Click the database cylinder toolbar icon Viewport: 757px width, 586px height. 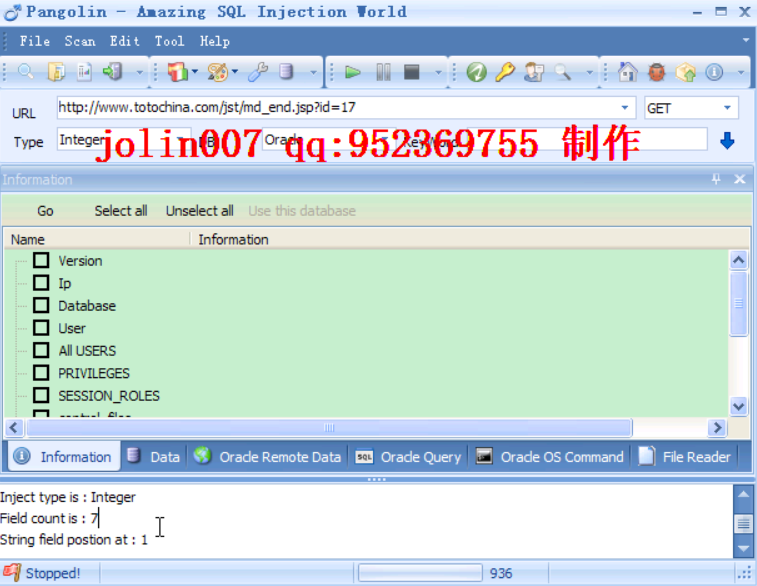coord(286,72)
